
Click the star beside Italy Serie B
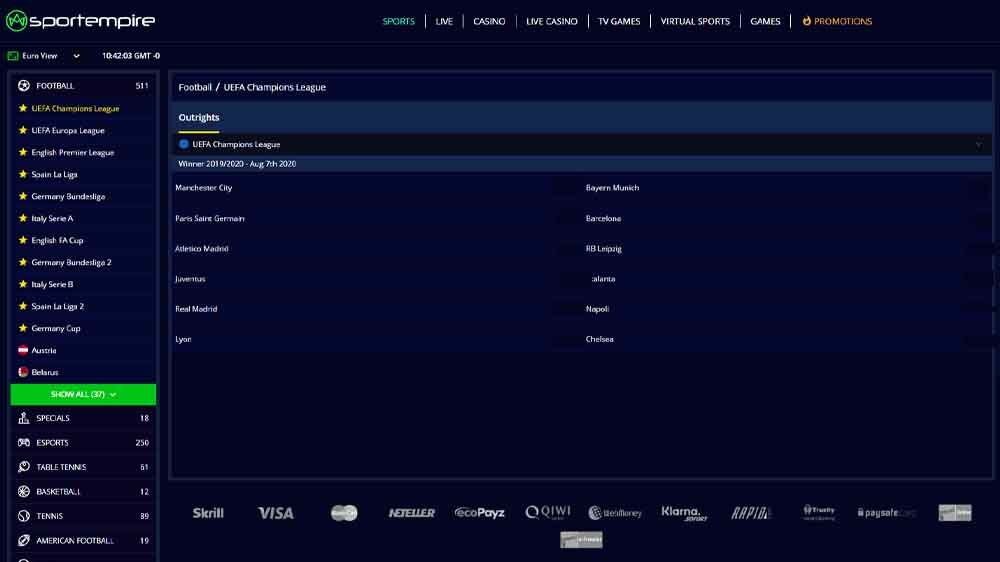click(x=23, y=285)
